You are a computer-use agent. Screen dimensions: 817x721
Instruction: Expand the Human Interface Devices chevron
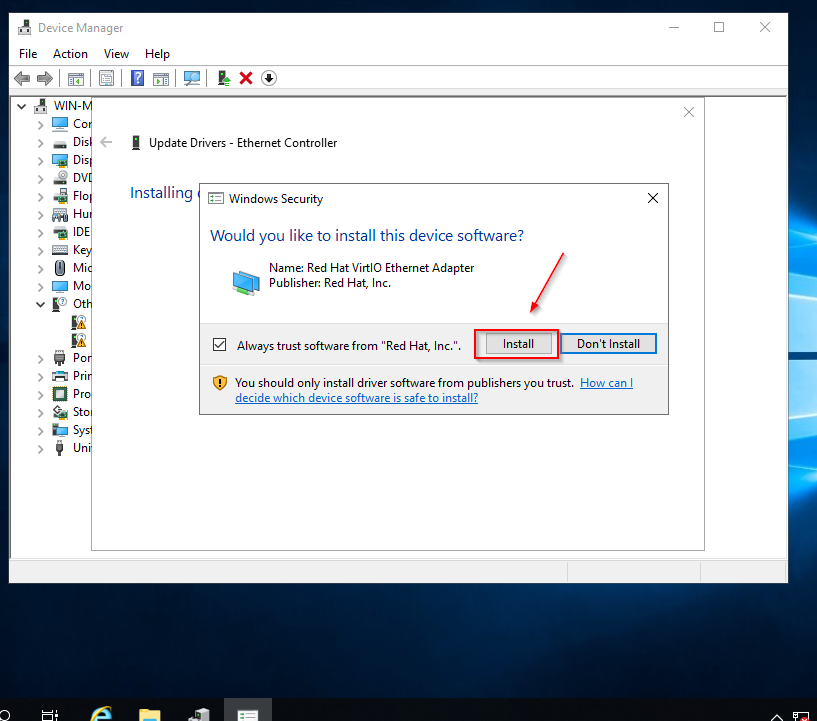point(41,215)
